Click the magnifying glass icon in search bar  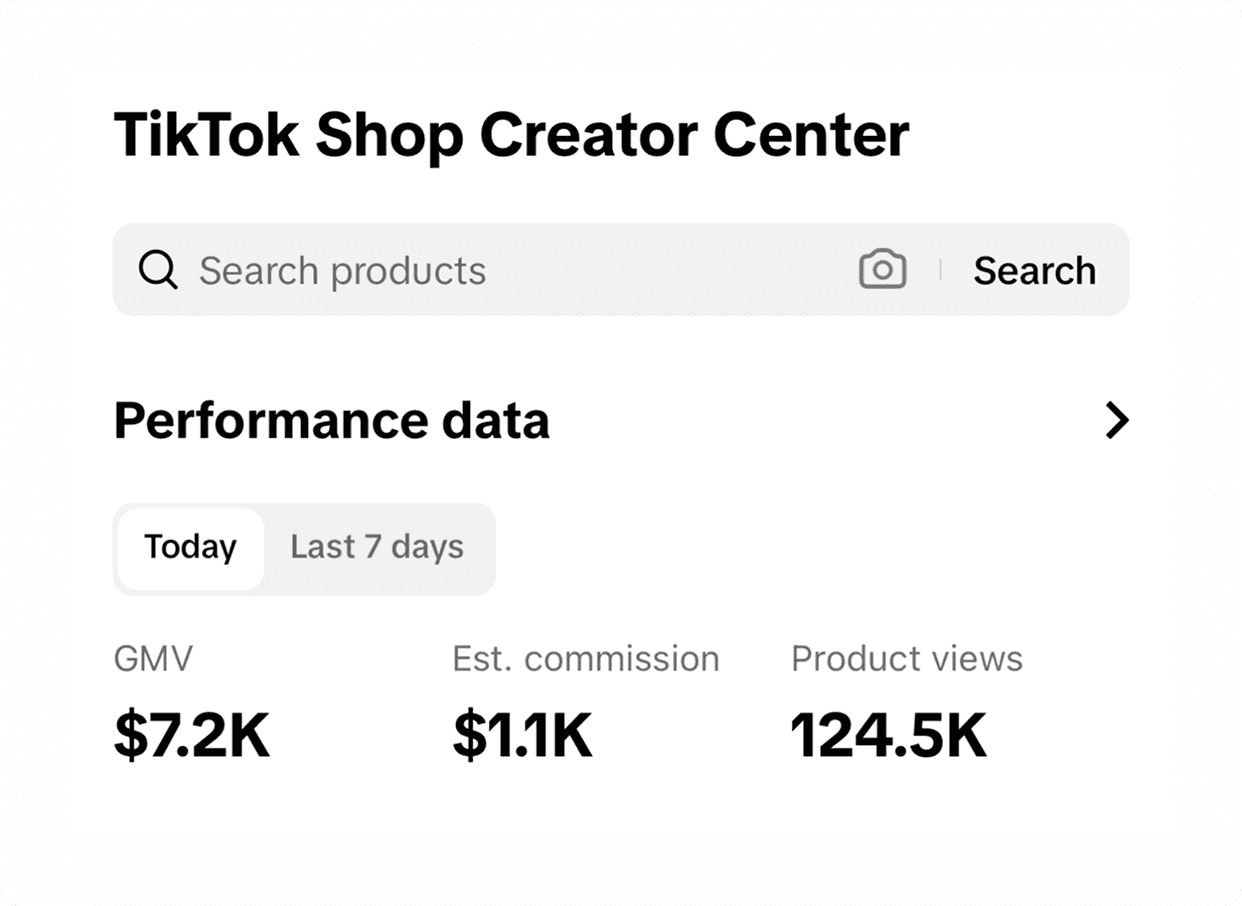(158, 270)
